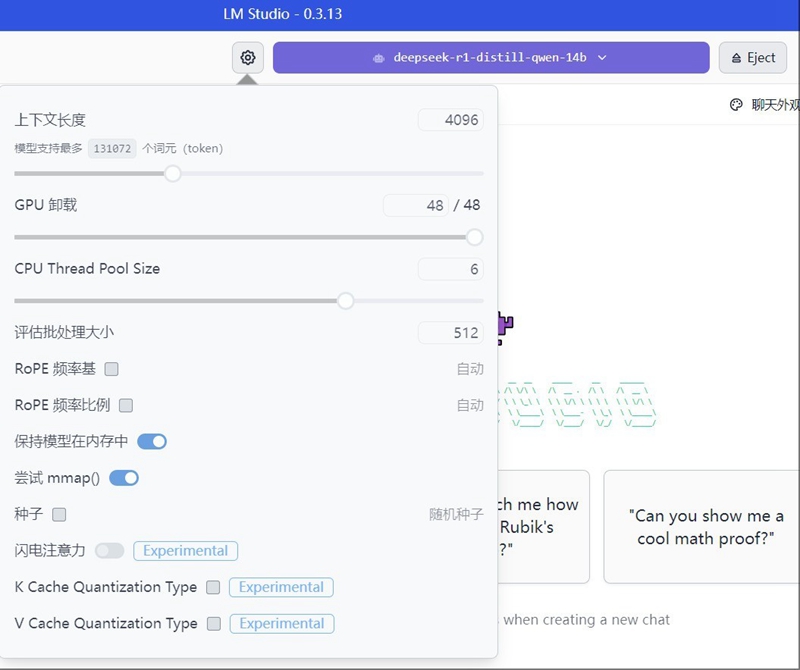Edit the GPU 卸载 layer count field
Screen dimensions: 800x670
pyautogui.click(x=416, y=205)
